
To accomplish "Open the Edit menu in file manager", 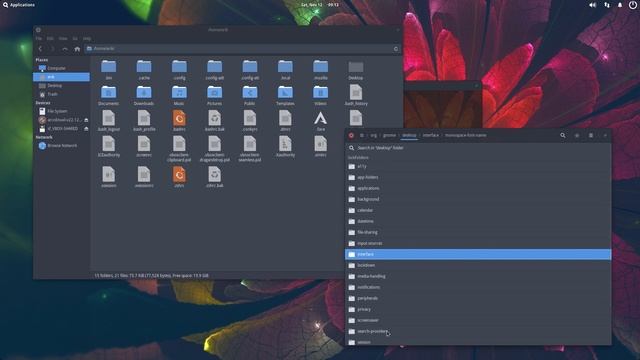I will pyautogui.click(x=50, y=38).
